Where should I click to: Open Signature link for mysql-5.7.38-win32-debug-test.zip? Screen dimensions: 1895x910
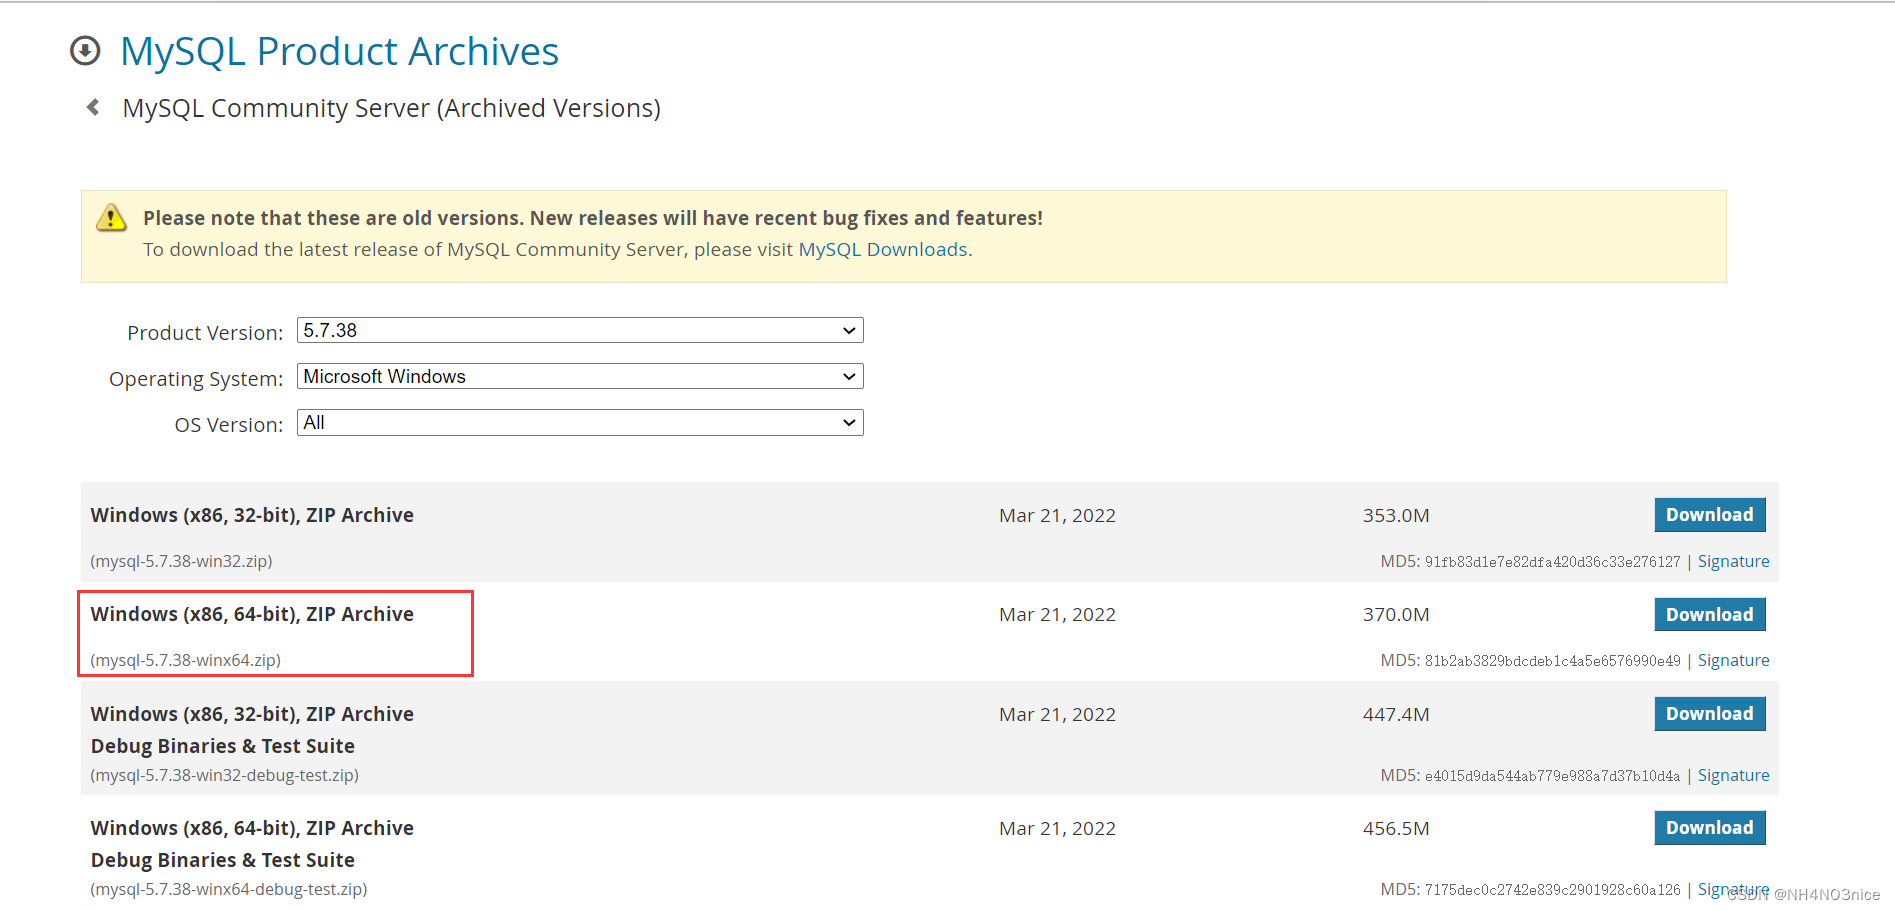pos(1733,775)
